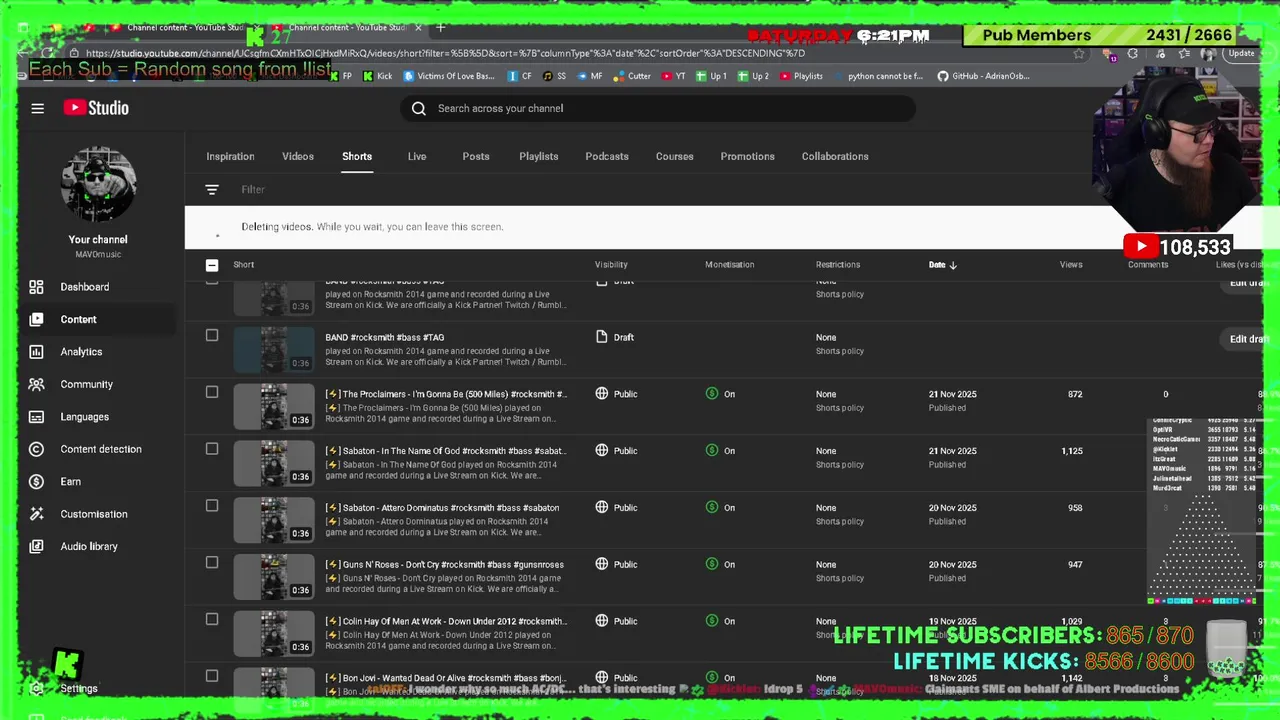This screenshot has height=720, width=1280.
Task: Open thumbnail of Colin Hay Down Under short
Action: click(274, 633)
